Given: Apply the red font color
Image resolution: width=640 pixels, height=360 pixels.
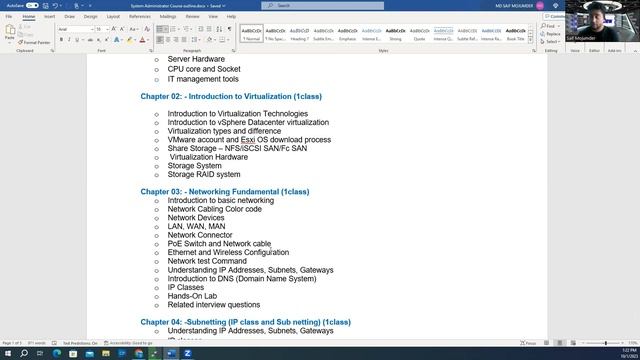Looking at the screenshot, I should pos(142,40).
